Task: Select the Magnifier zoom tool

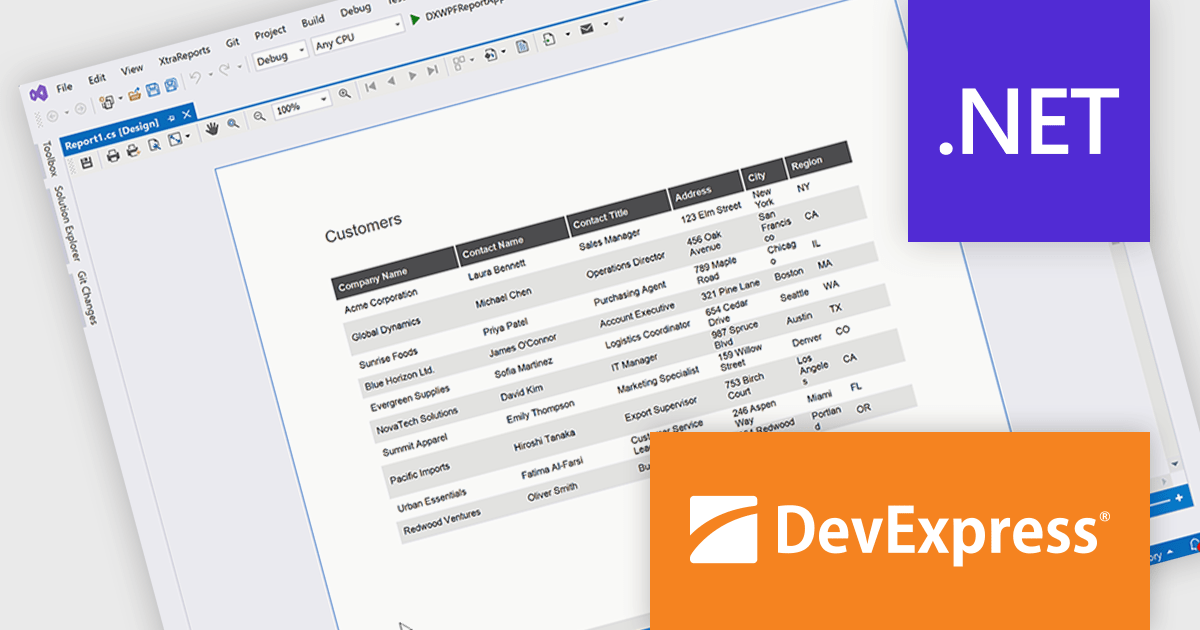Action: (x=234, y=124)
